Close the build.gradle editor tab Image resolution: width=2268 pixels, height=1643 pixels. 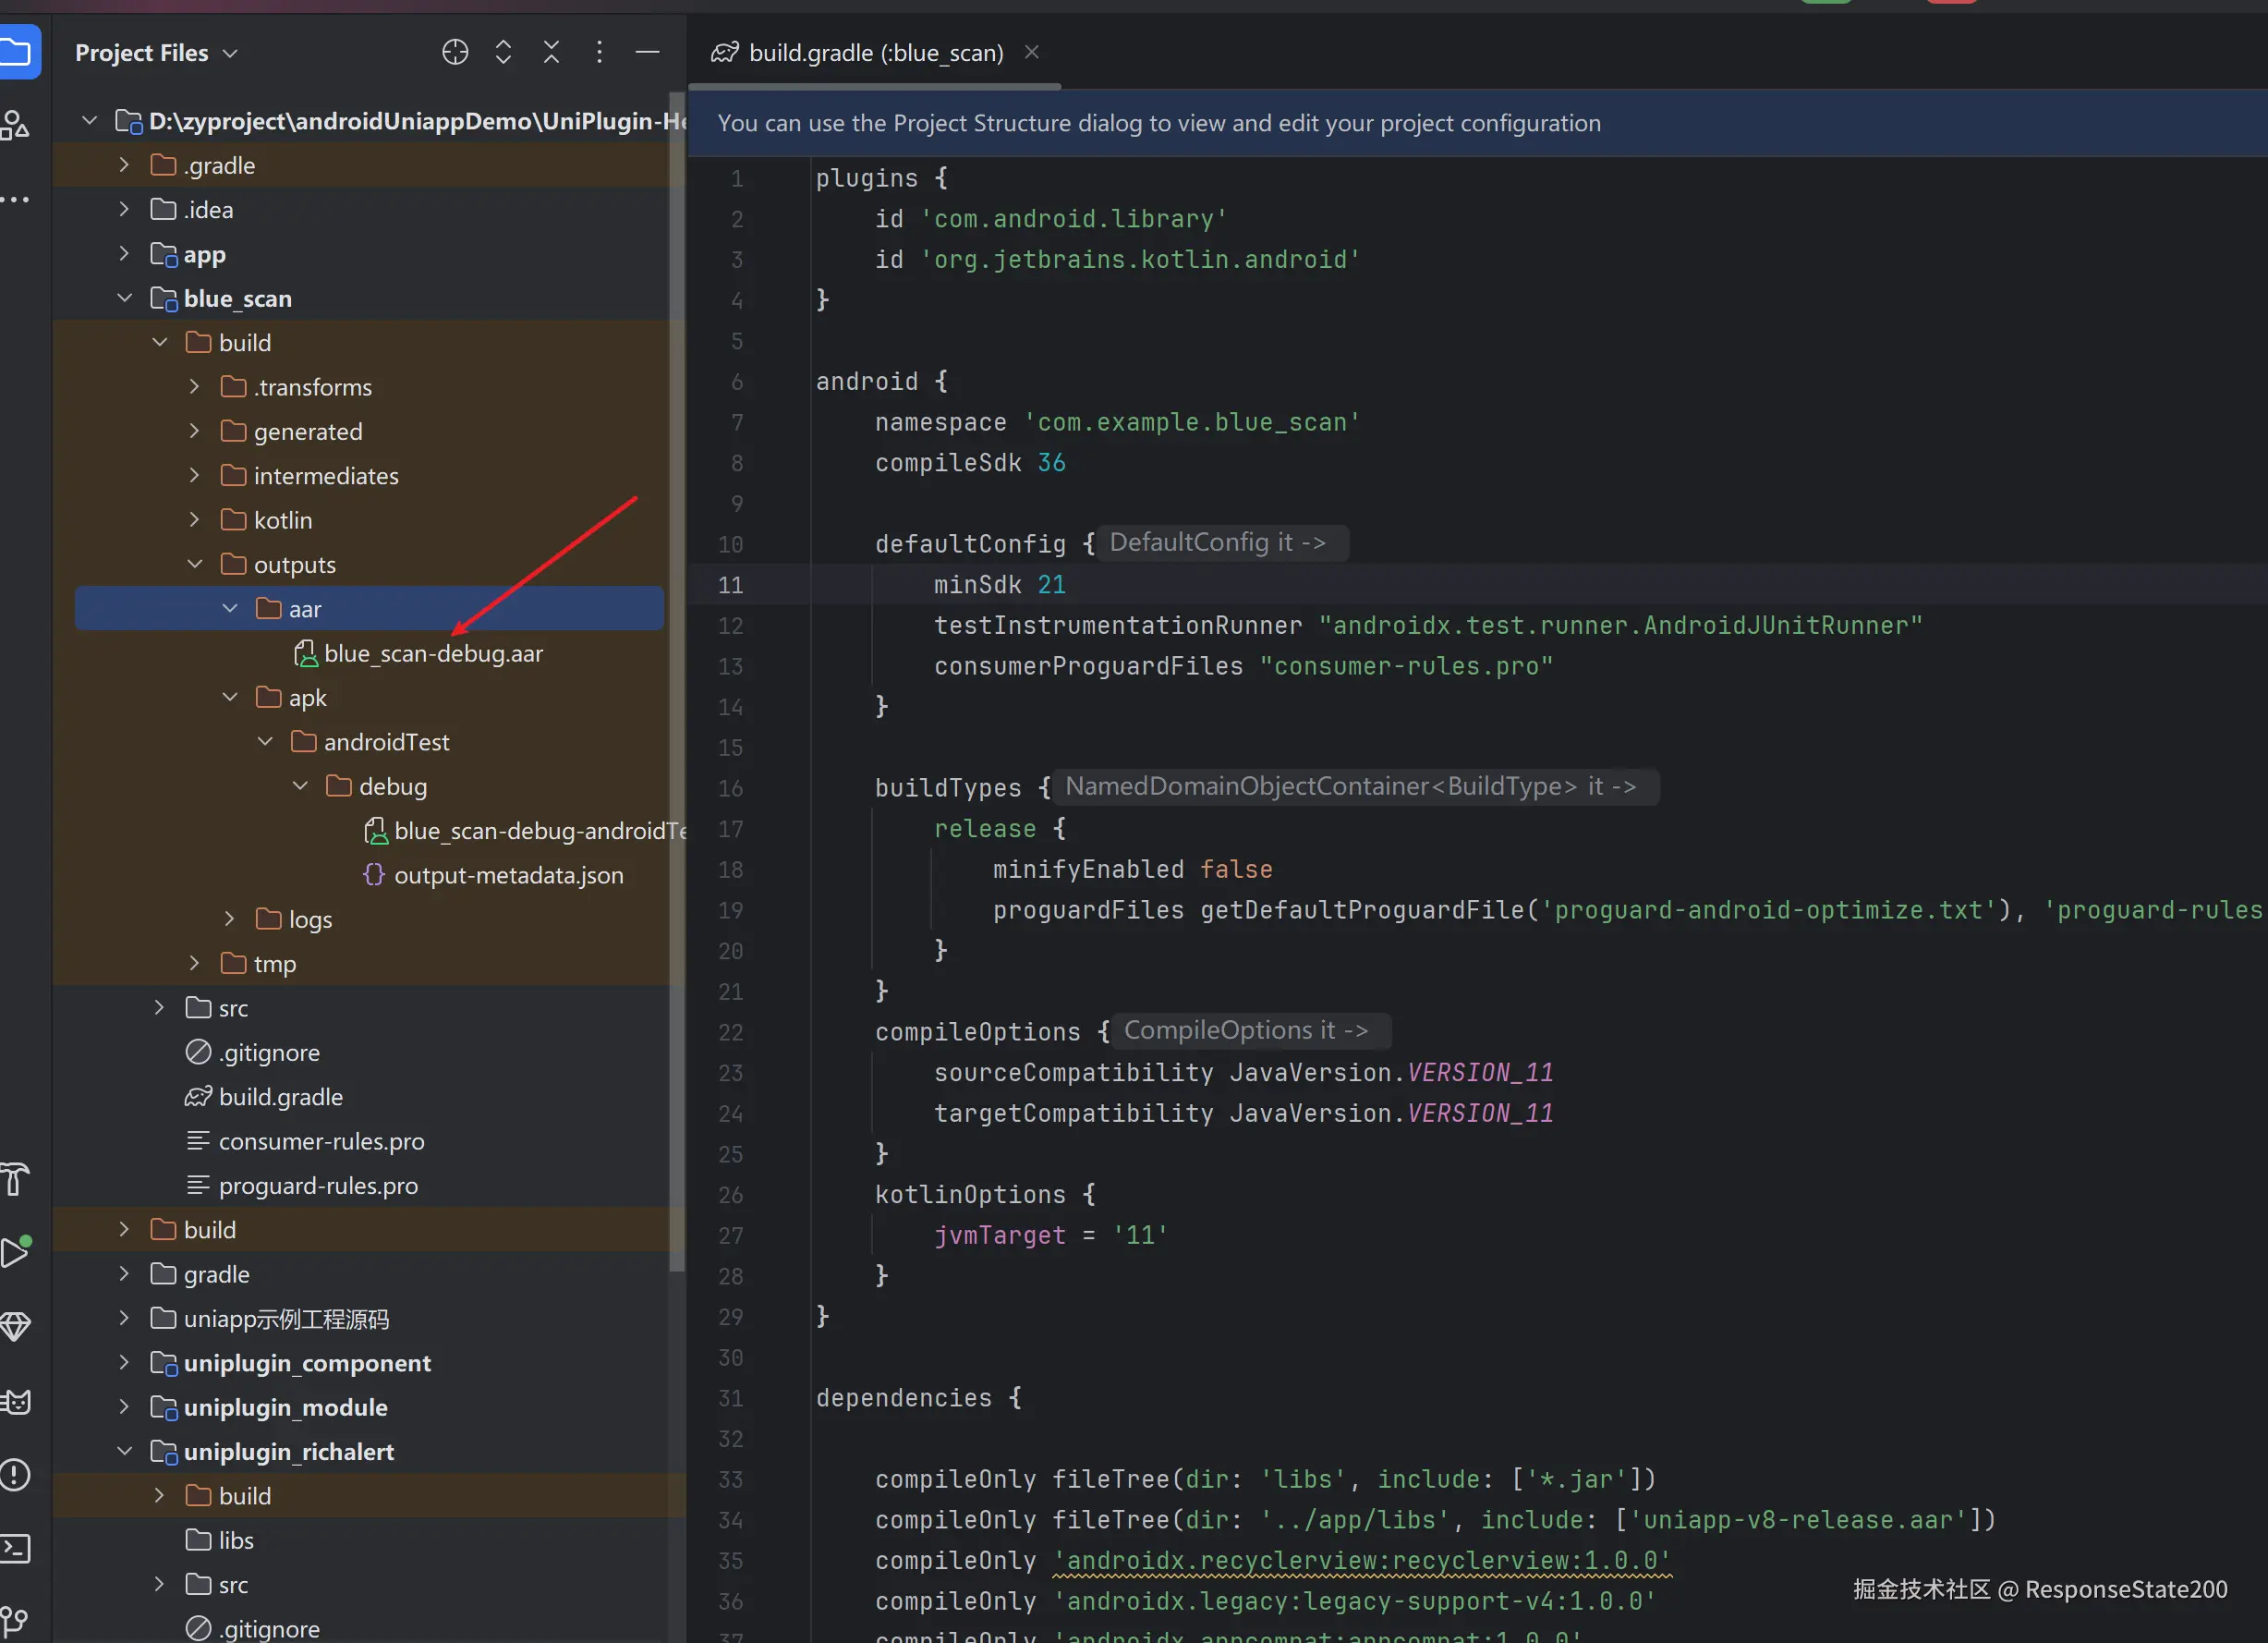click(x=1032, y=52)
